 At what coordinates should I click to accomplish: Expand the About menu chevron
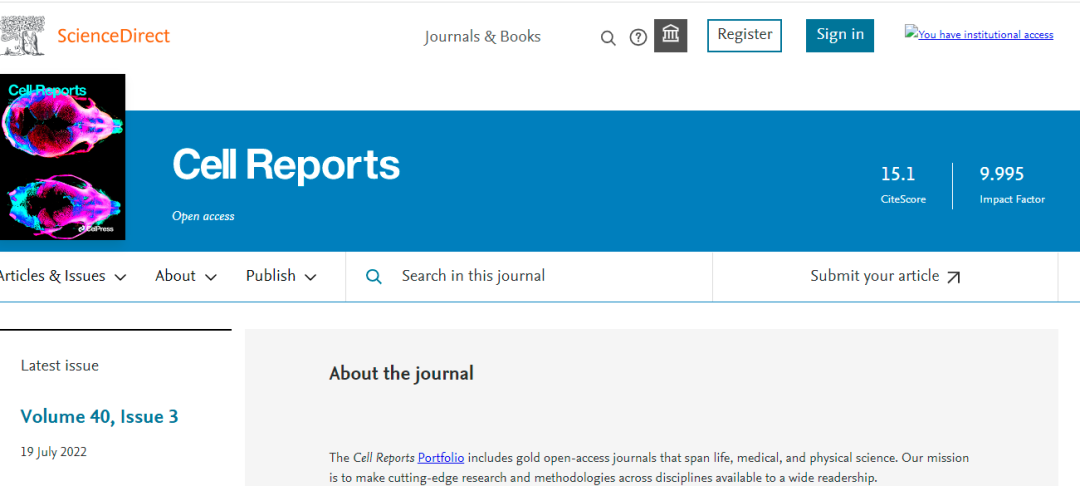[x=211, y=277]
